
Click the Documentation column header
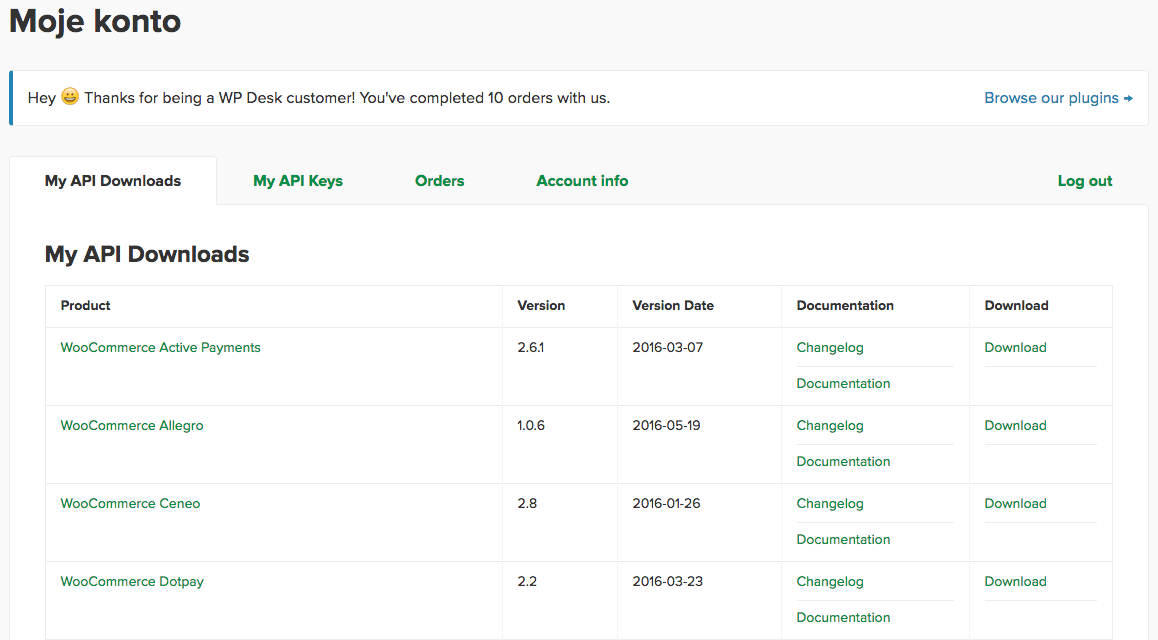click(x=845, y=306)
